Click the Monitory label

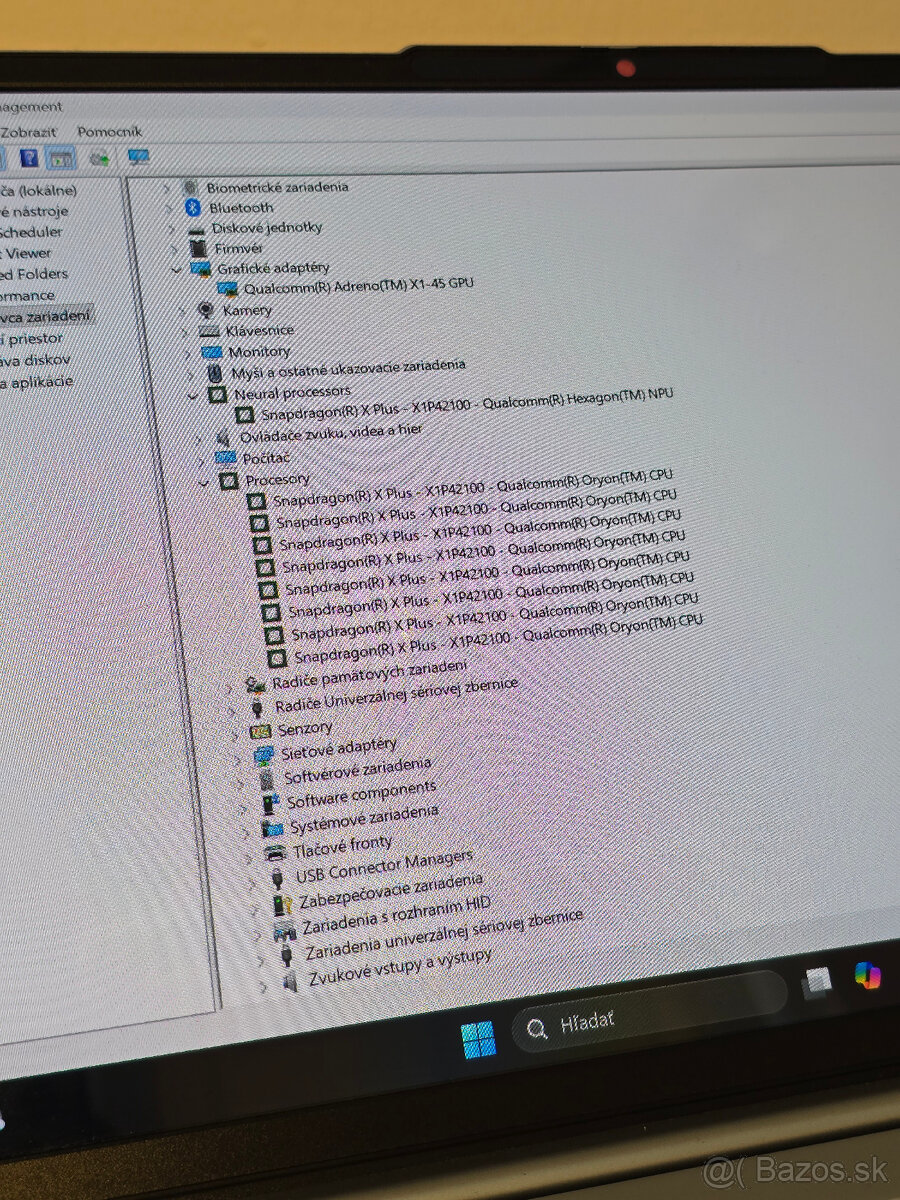tap(259, 352)
